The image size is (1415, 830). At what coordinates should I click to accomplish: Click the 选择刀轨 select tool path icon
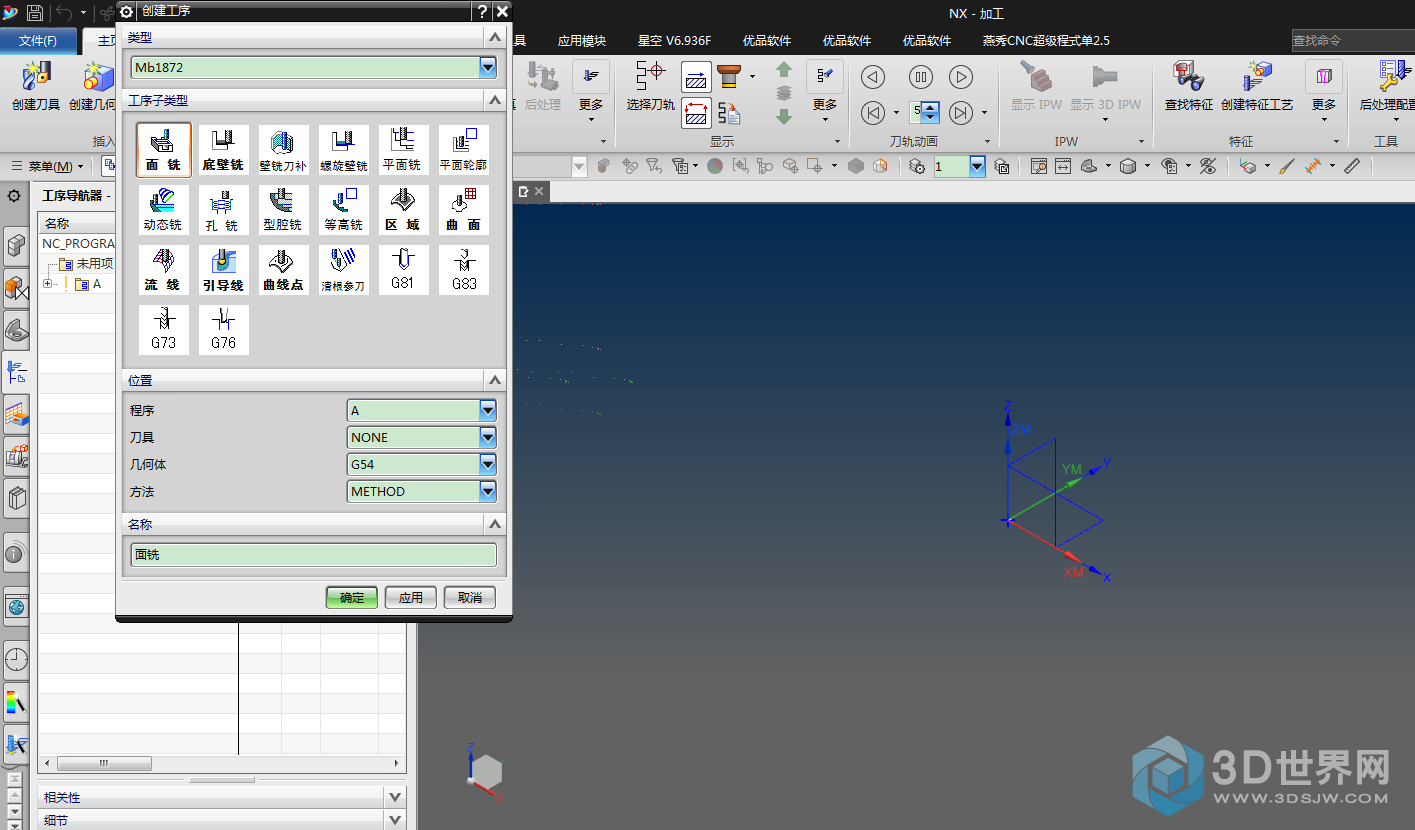(651, 85)
